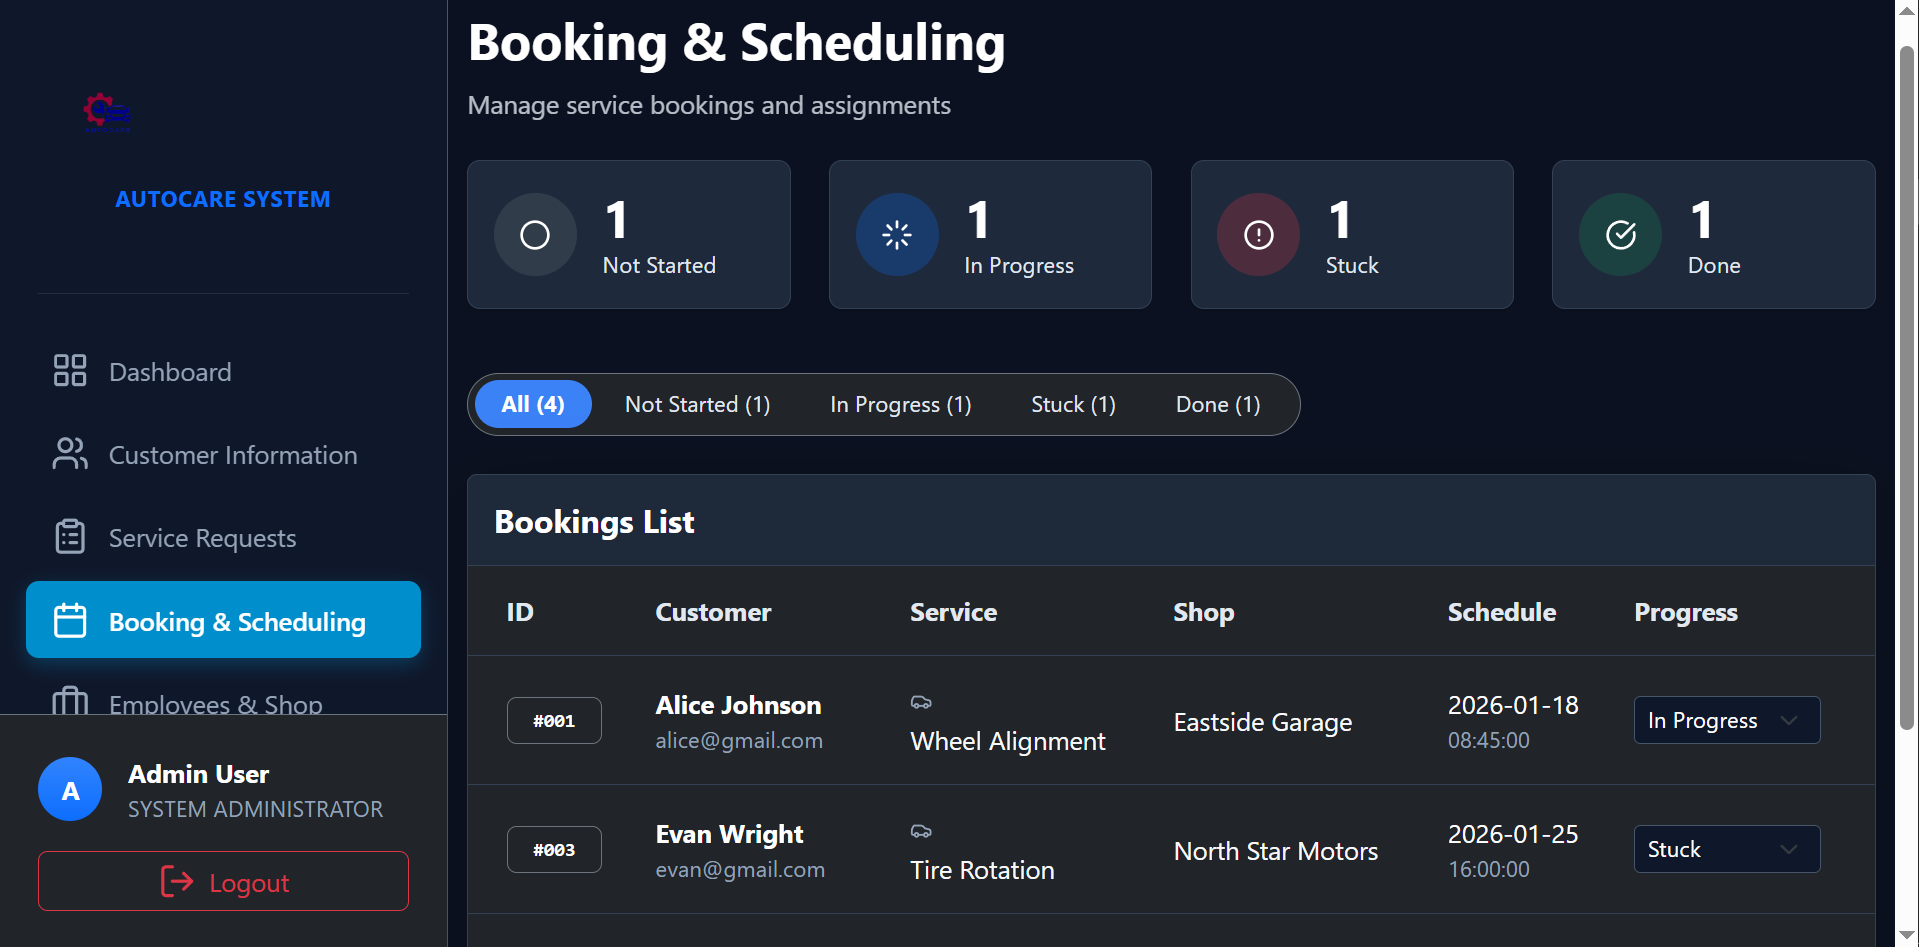Screen dimensions: 1919x947
Task: Click car icon above Wheel Alignment
Action: point(921,703)
